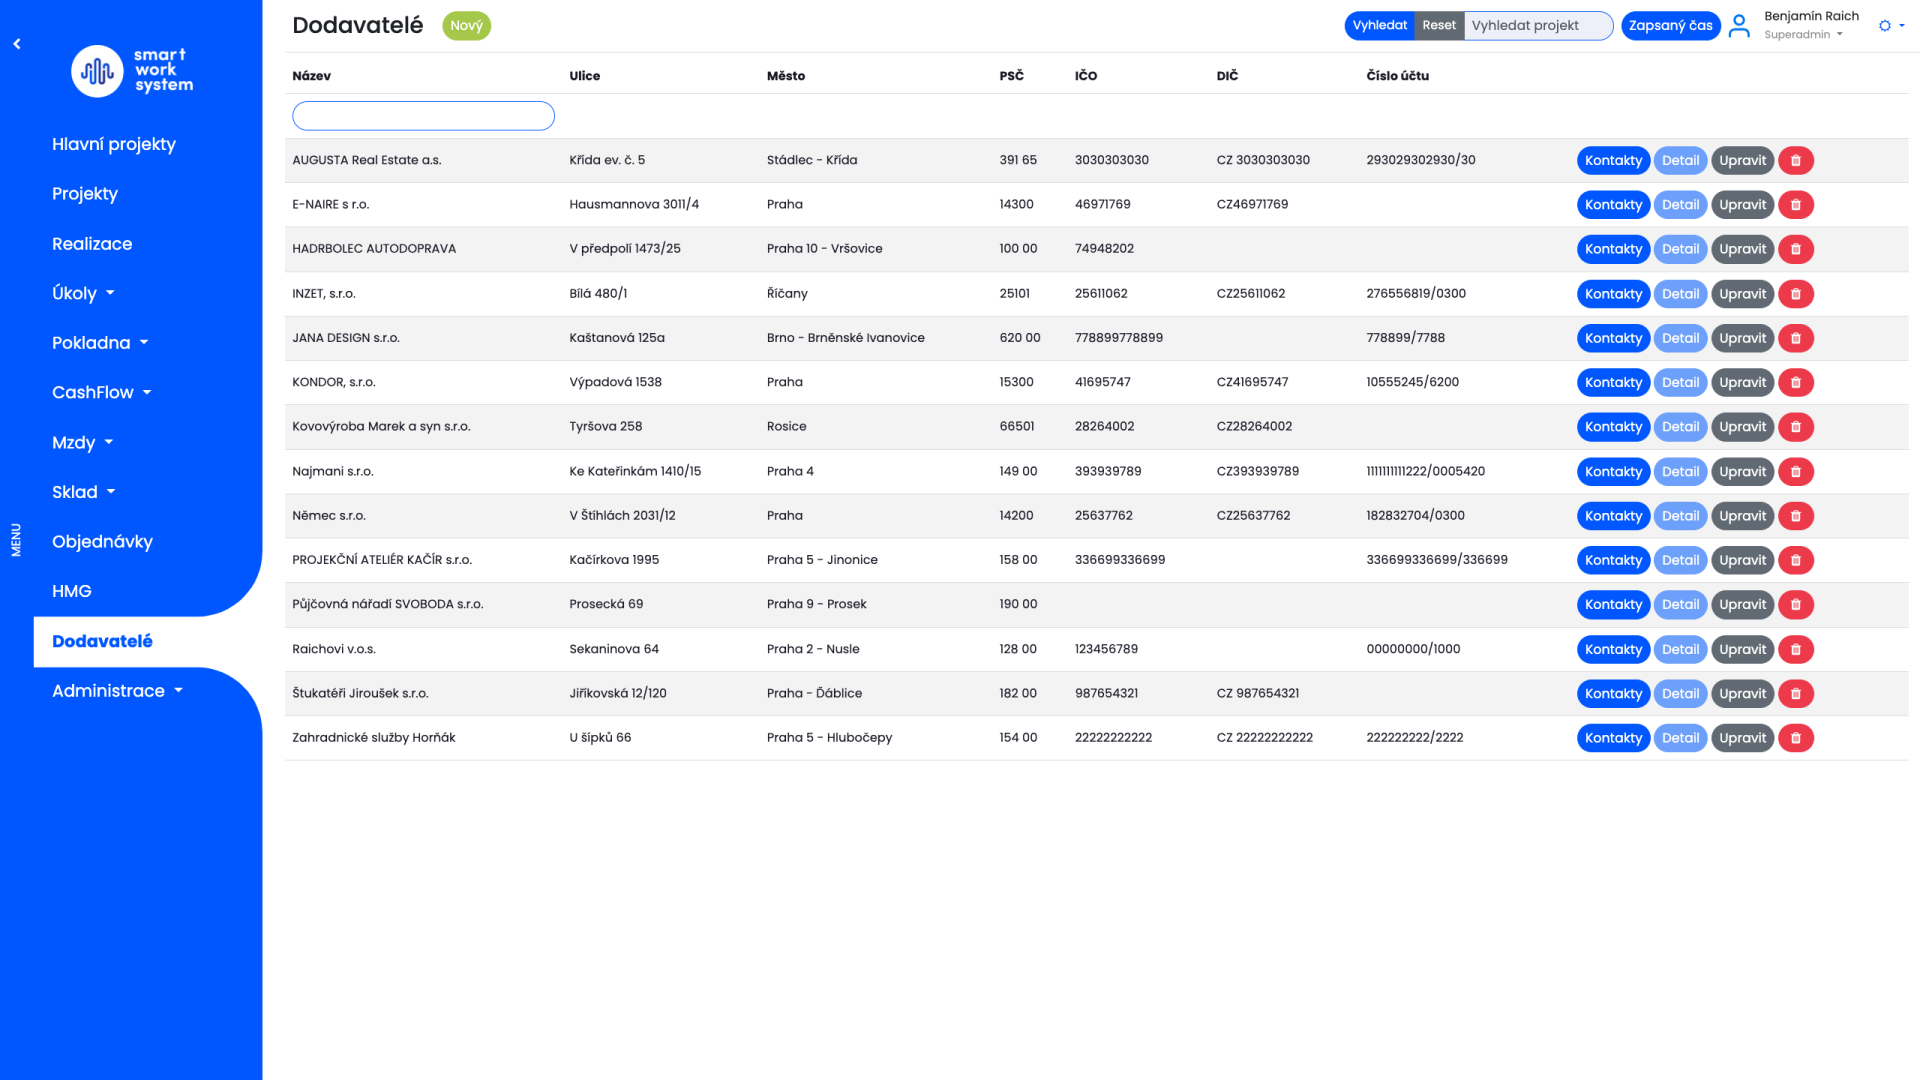
Task: Click trash icon for KONDOR, s.r.o.
Action: pyautogui.click(x=1795, y=382)
